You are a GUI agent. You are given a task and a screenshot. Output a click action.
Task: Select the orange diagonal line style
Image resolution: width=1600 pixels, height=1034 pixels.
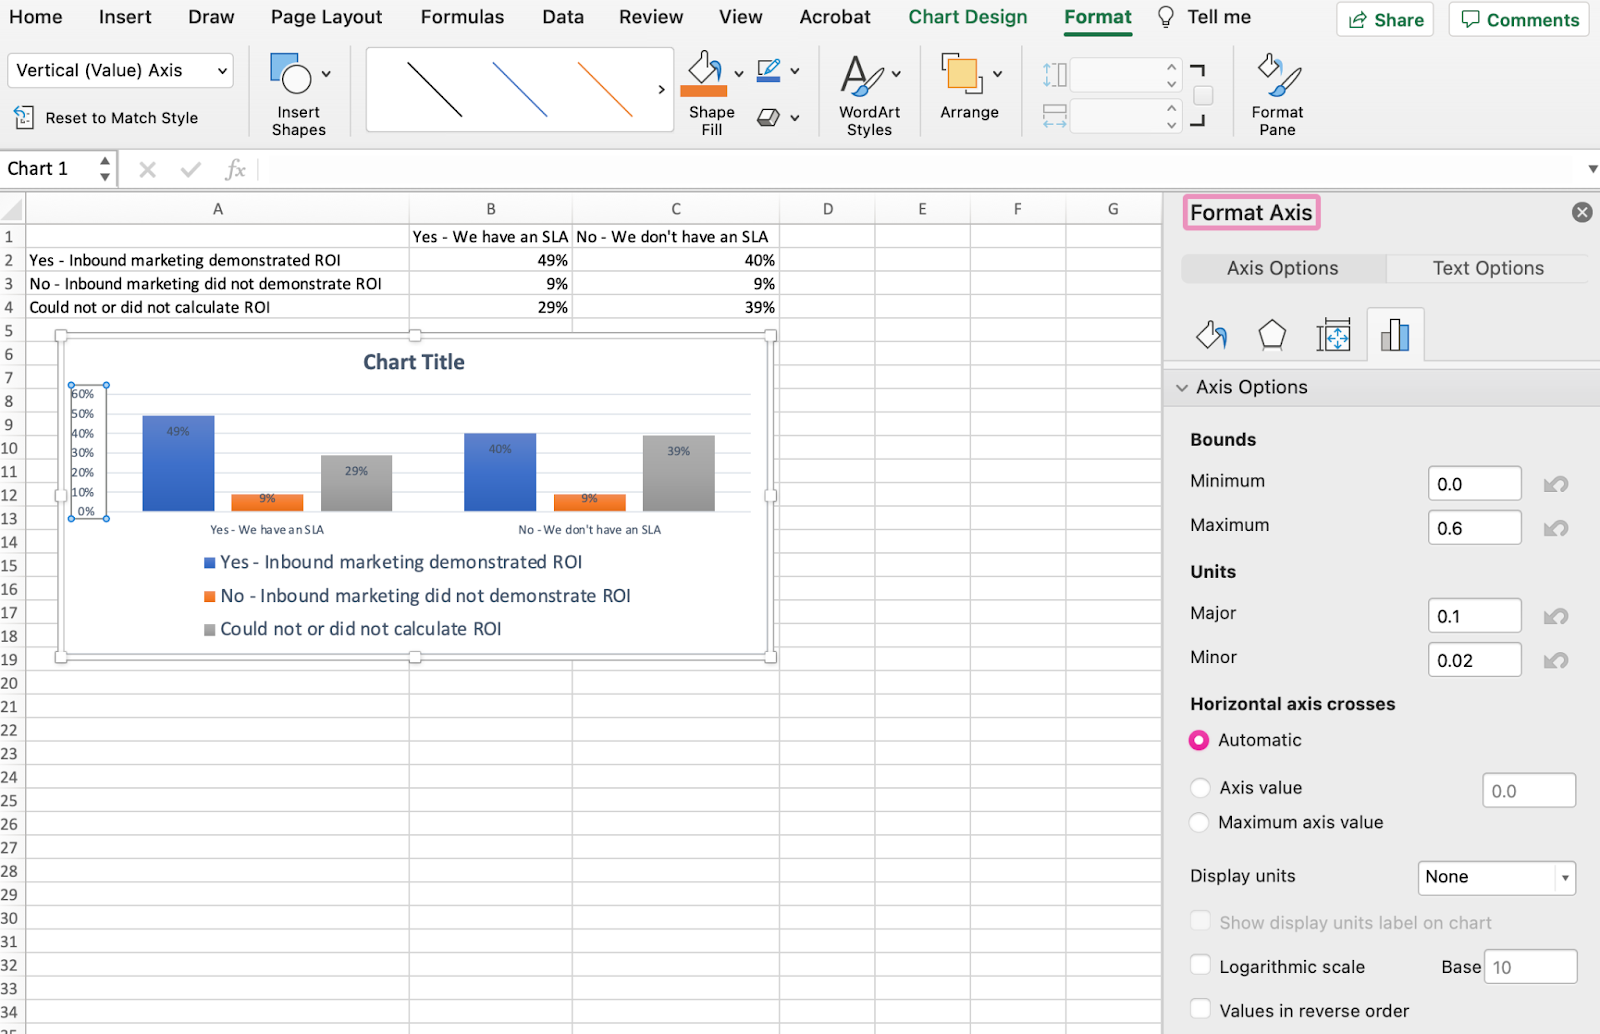[605, 90]
